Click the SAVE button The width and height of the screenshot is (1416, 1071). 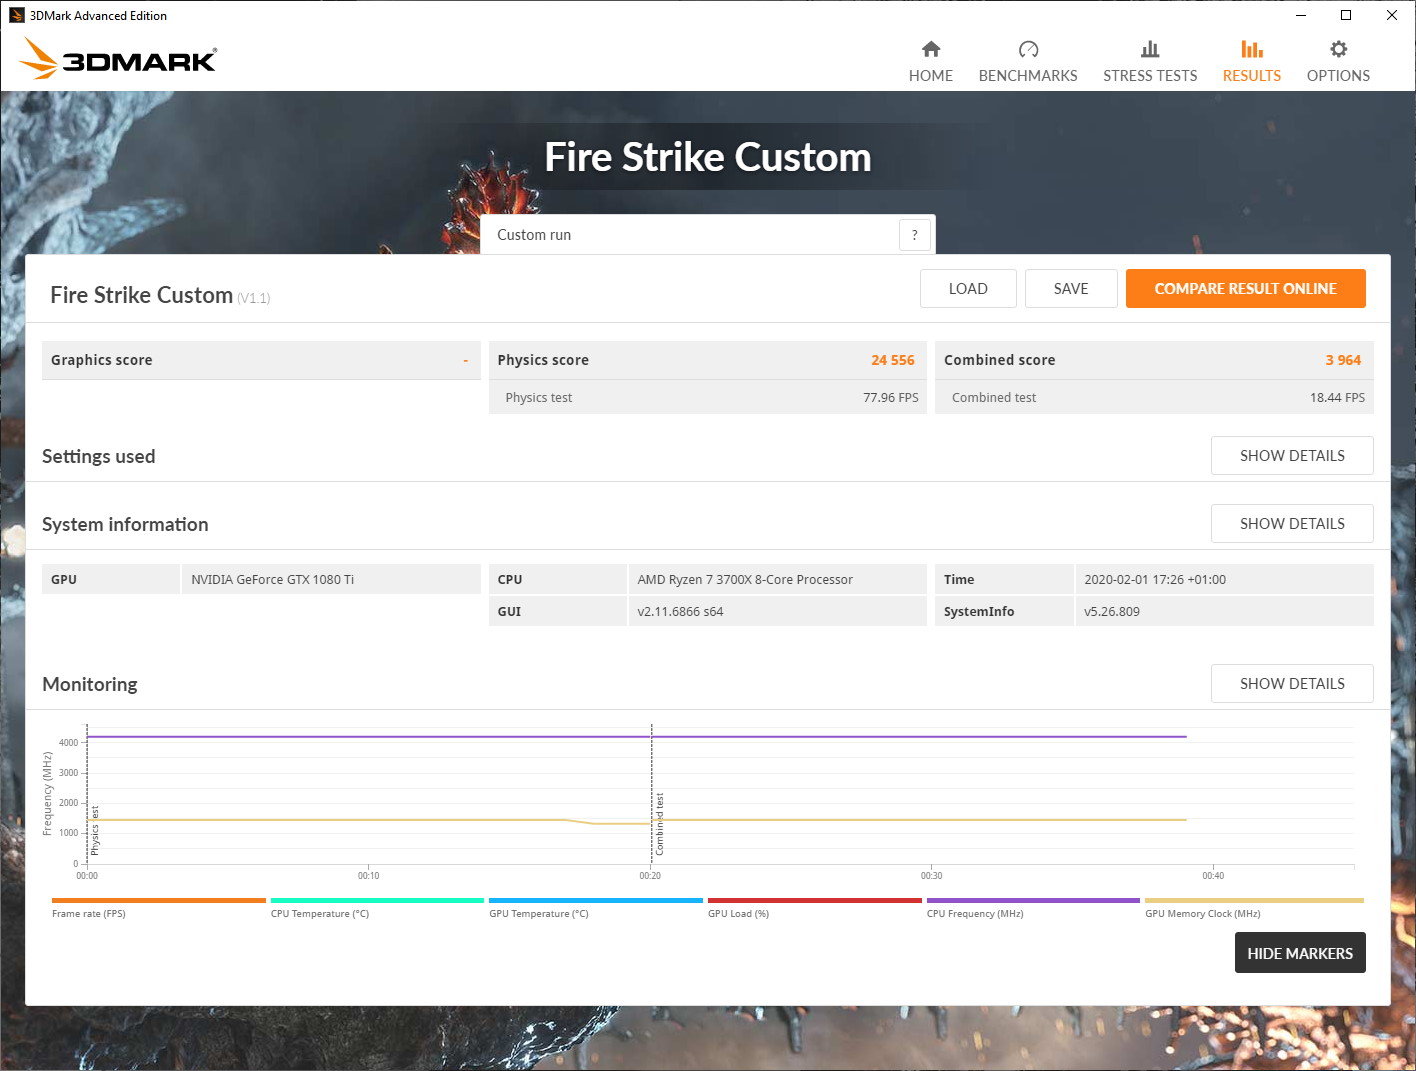[x=1071, y=289]
